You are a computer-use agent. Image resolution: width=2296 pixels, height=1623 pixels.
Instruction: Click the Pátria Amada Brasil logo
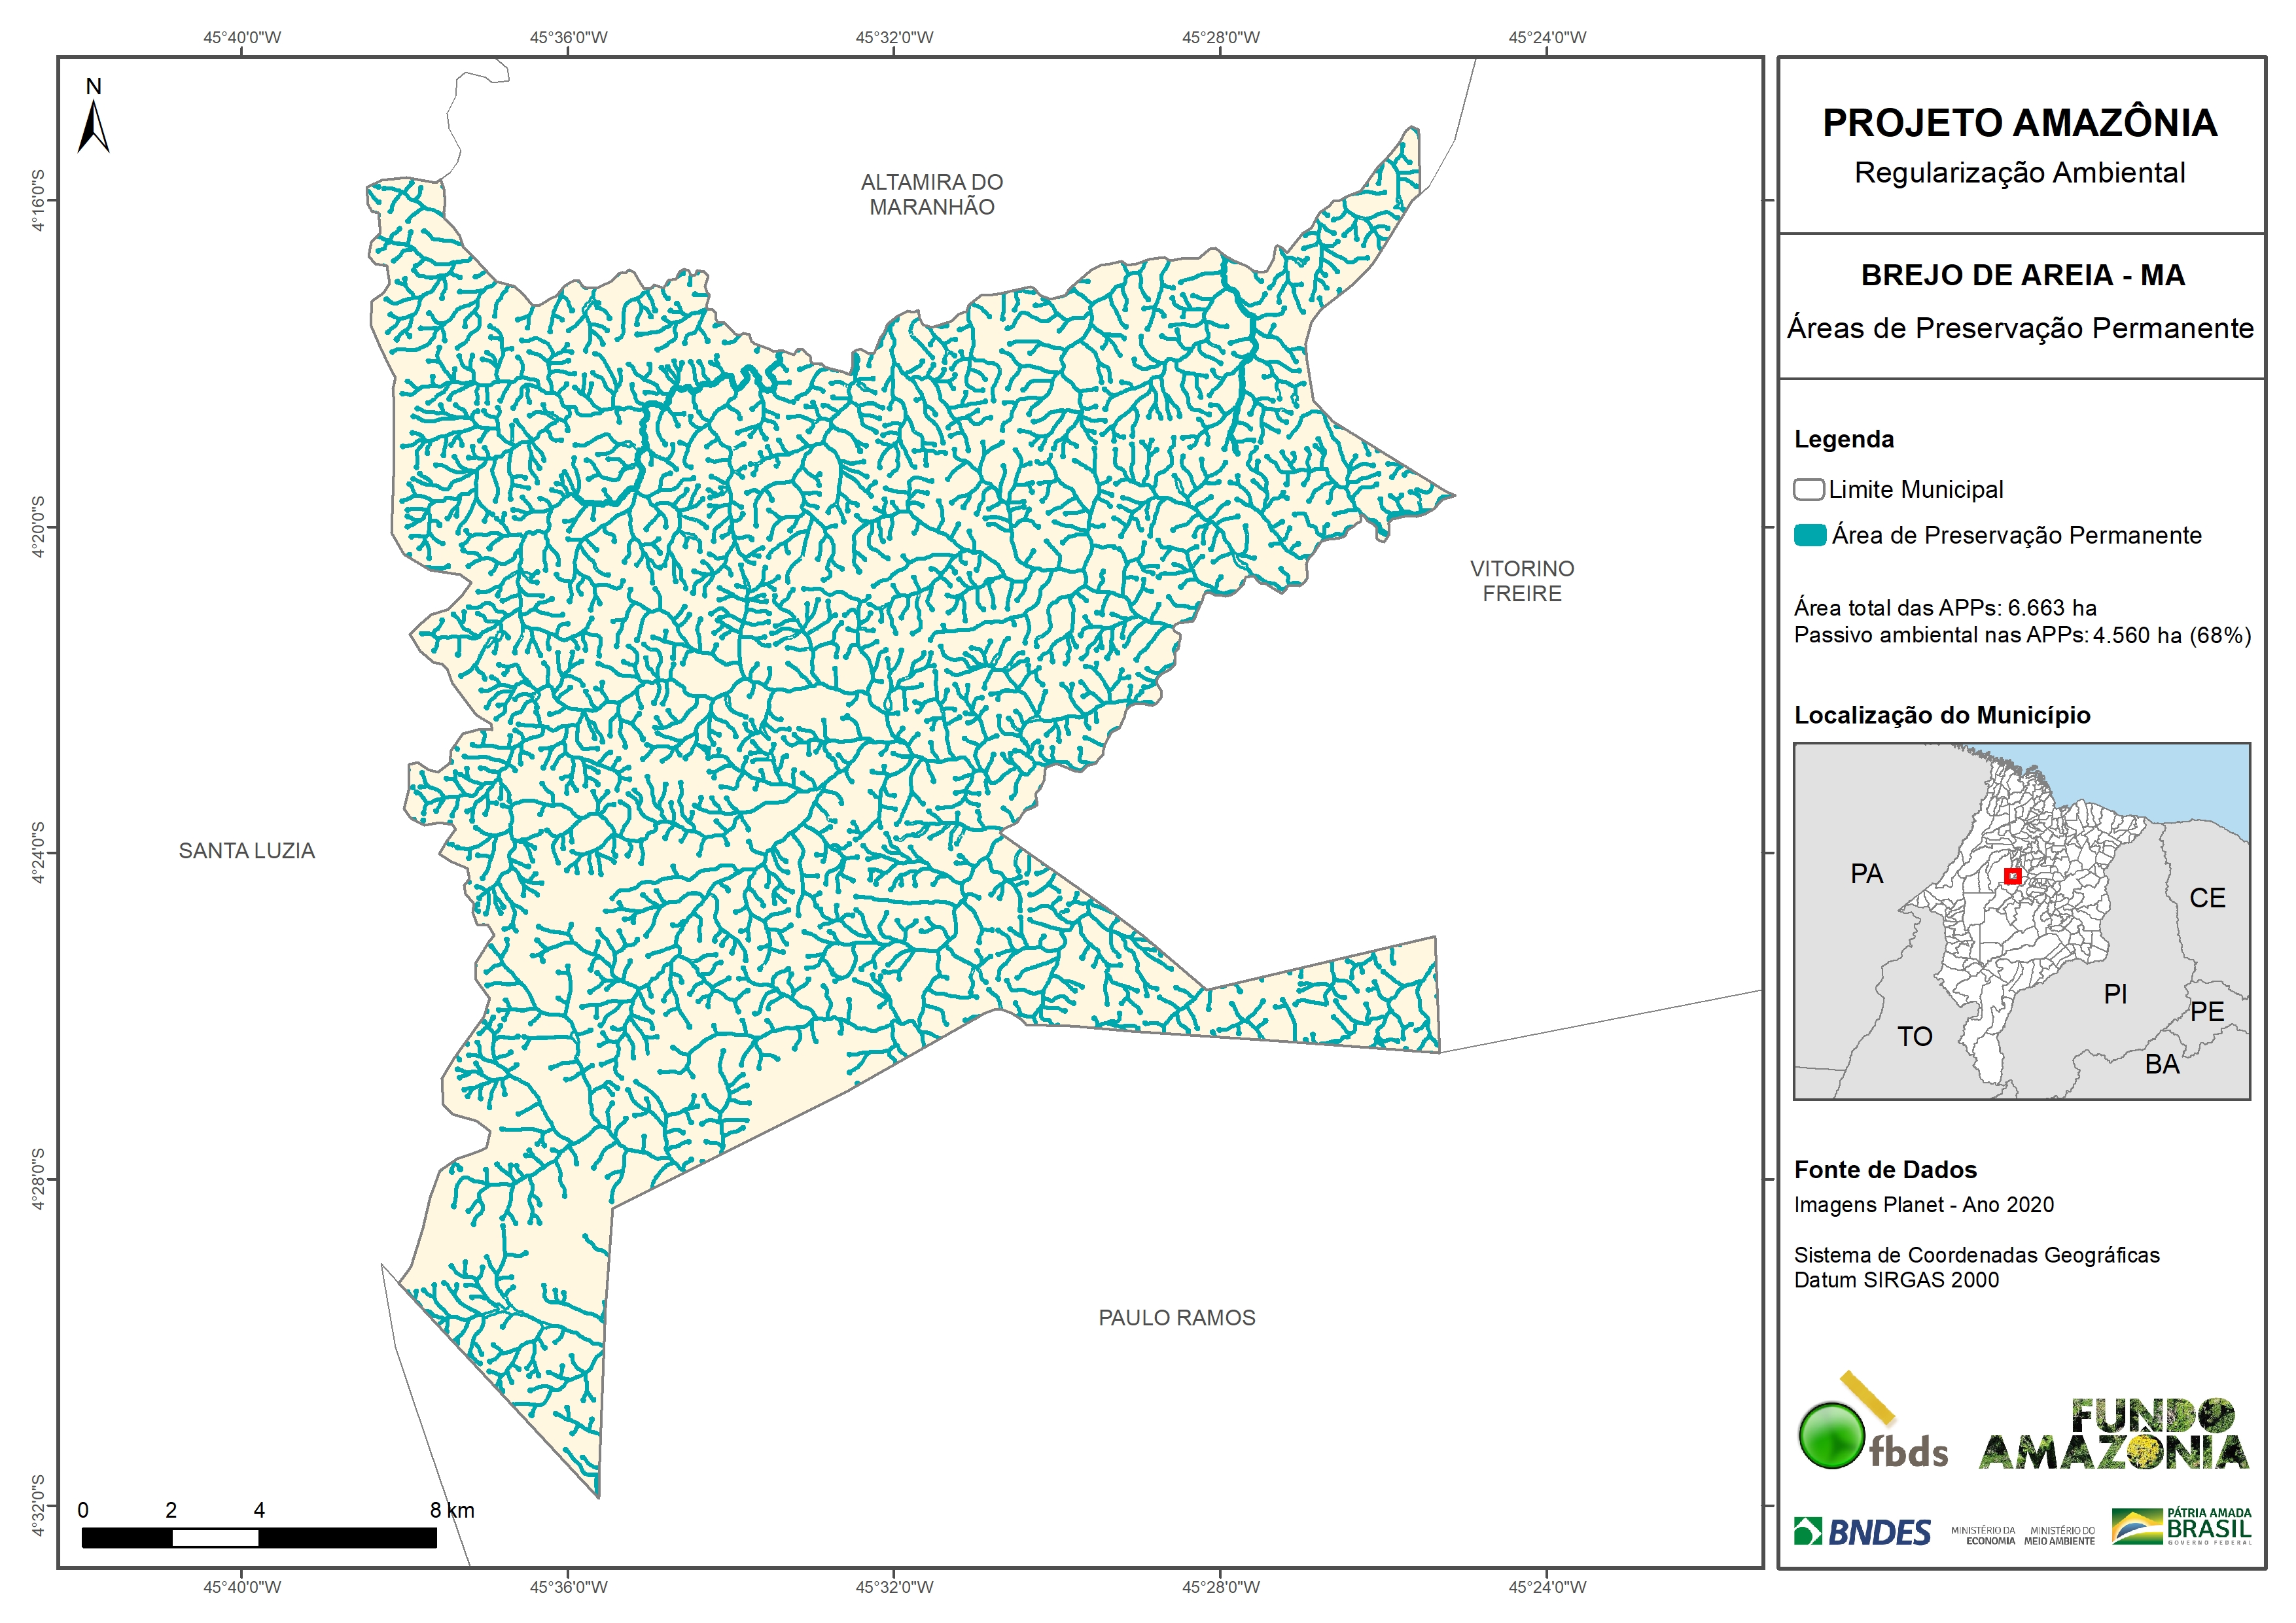coord(2182,1527)
